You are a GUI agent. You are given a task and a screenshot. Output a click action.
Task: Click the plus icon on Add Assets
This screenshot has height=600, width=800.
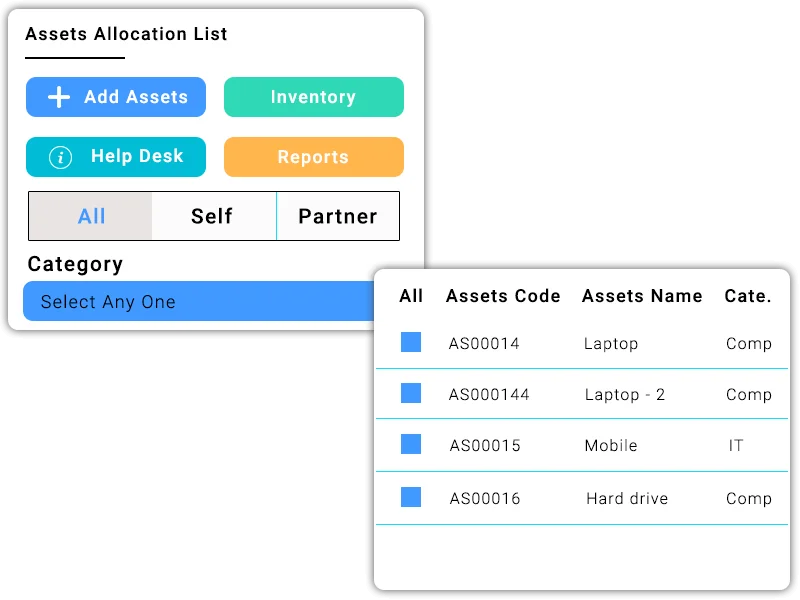click(x=59, y=97)
